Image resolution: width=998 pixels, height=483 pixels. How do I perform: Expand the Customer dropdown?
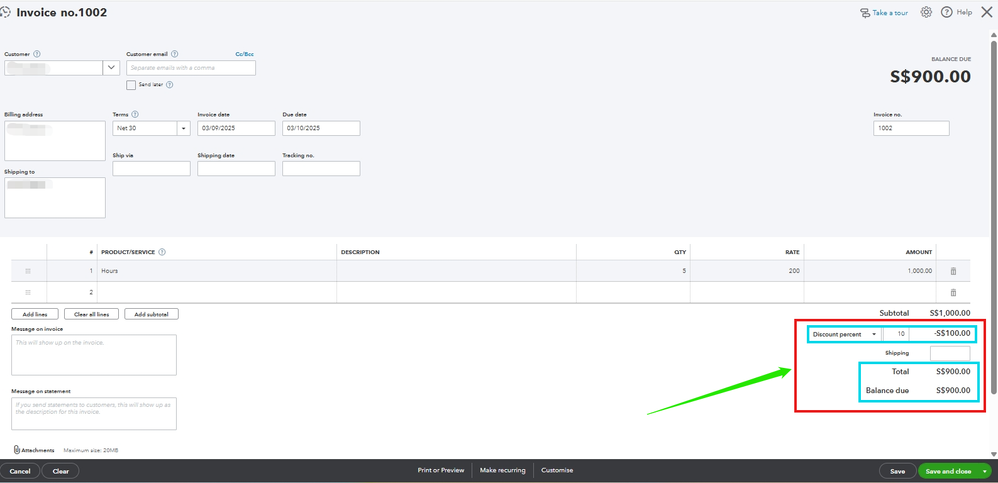111,67
